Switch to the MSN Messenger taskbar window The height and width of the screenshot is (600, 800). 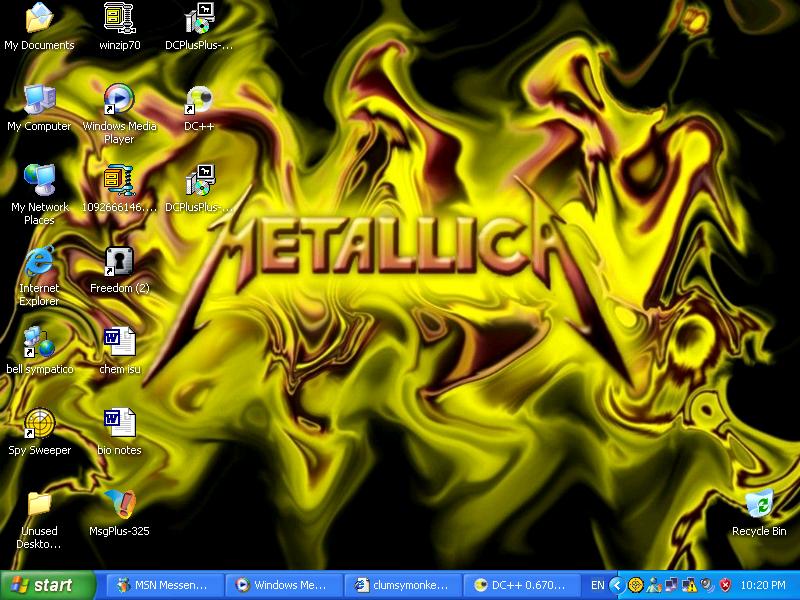[165, 585]
